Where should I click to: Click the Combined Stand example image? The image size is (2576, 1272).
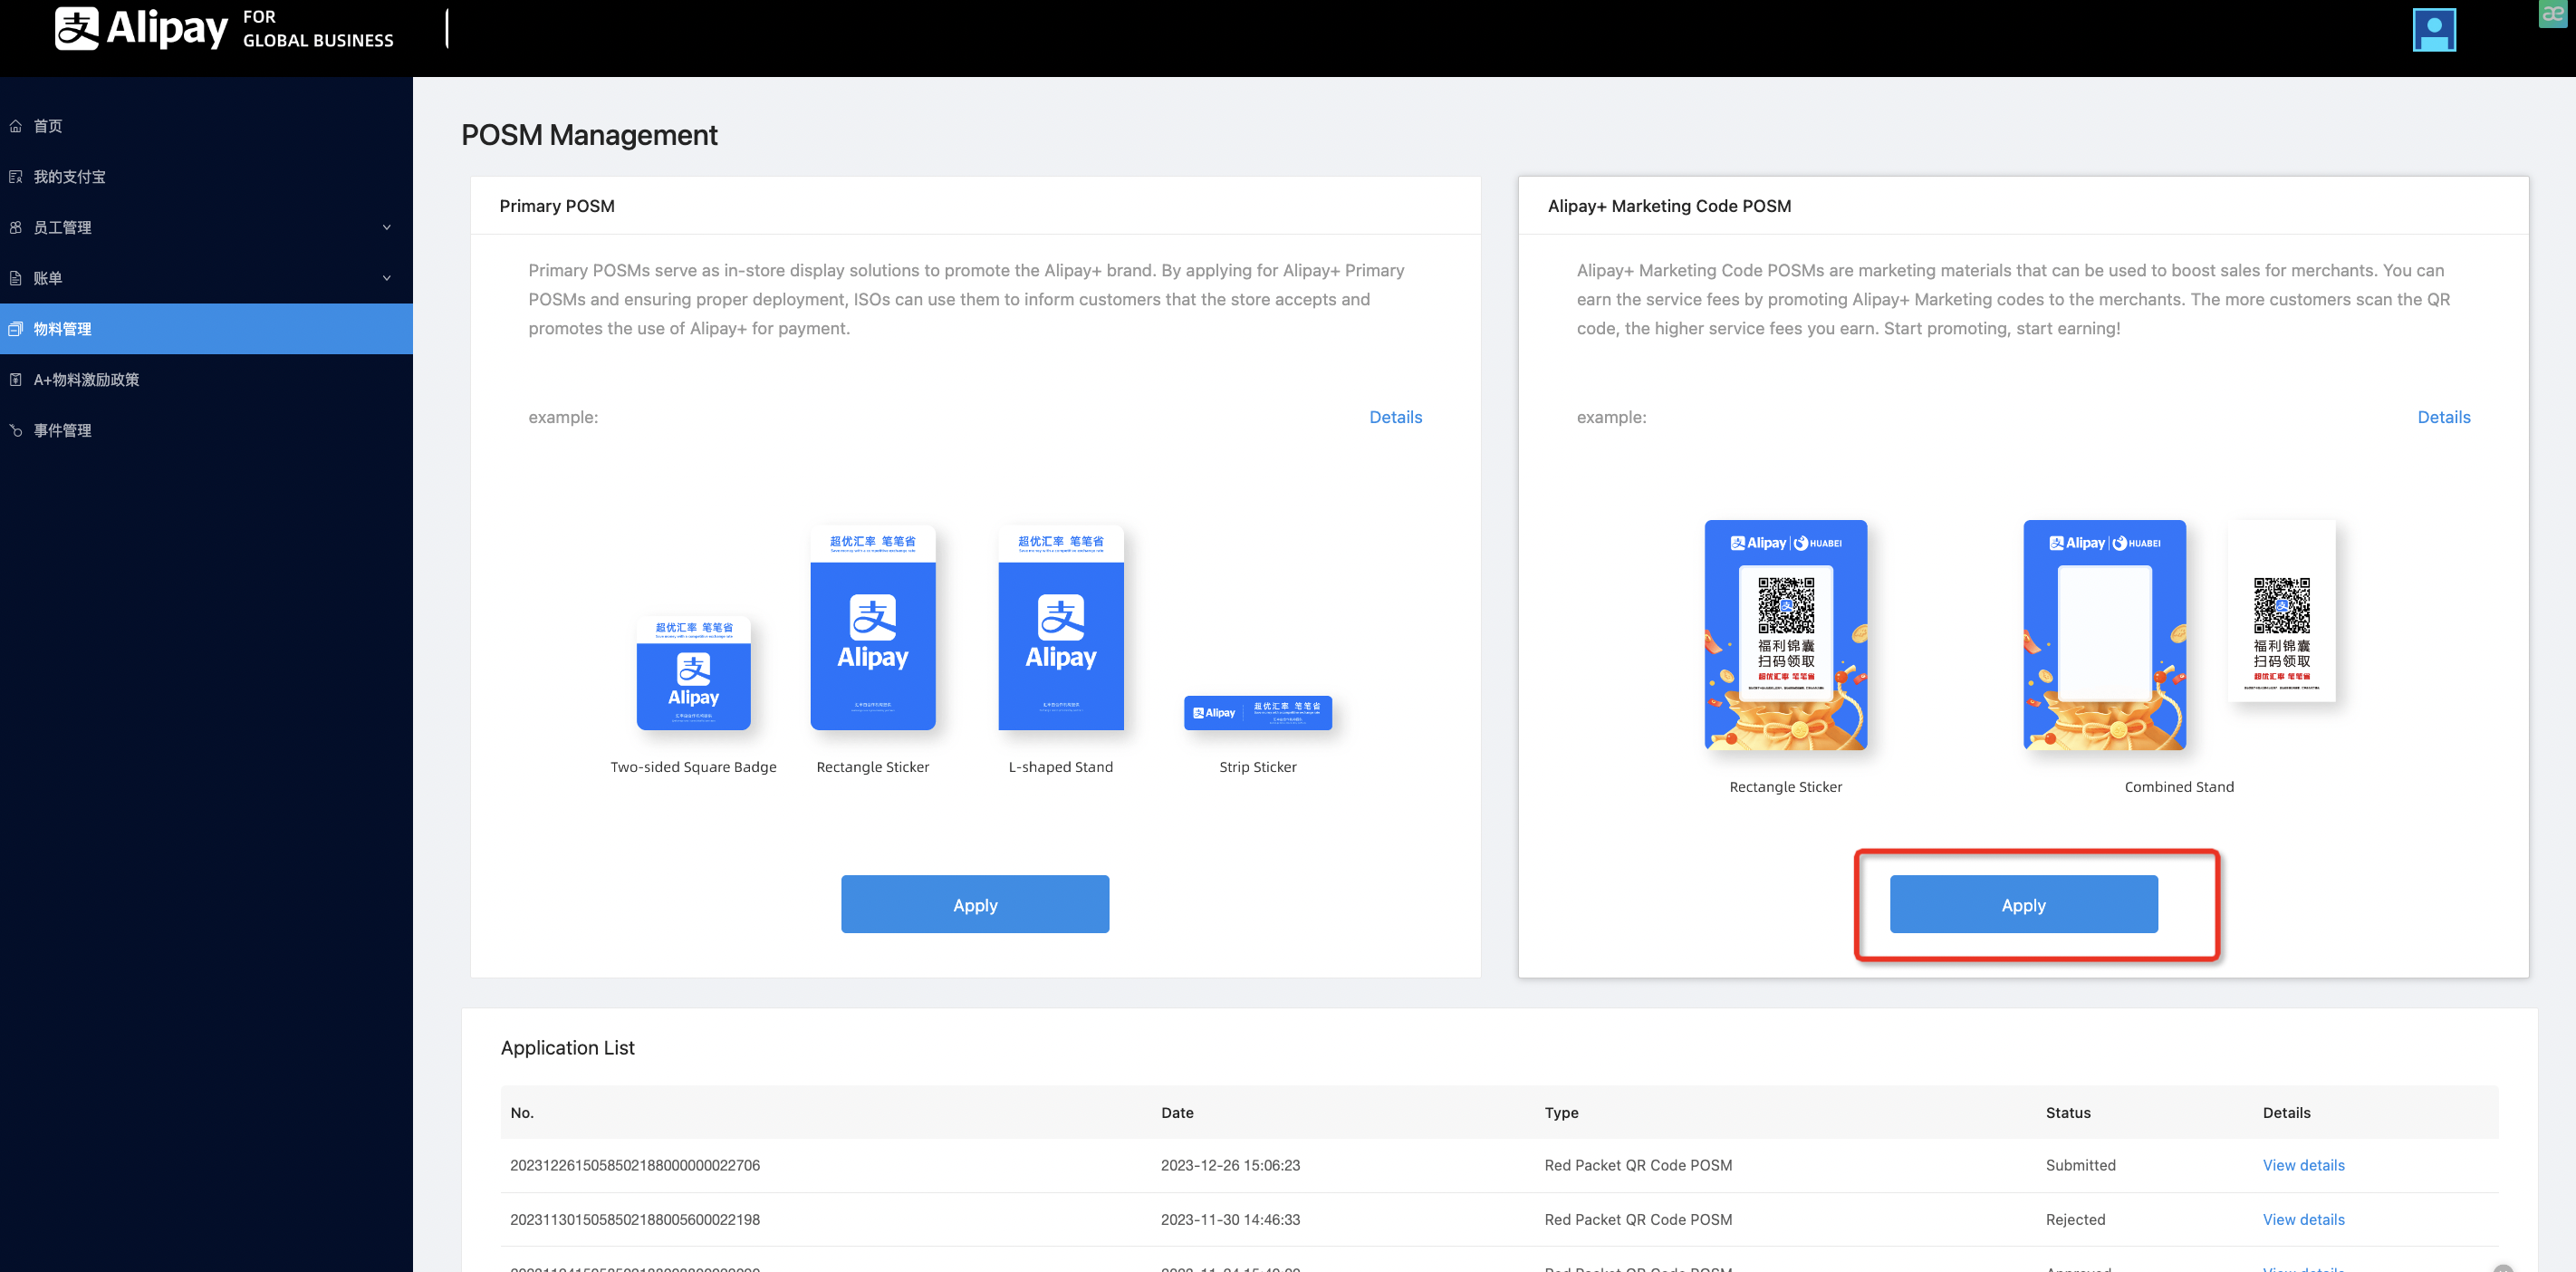(2104, 635)
